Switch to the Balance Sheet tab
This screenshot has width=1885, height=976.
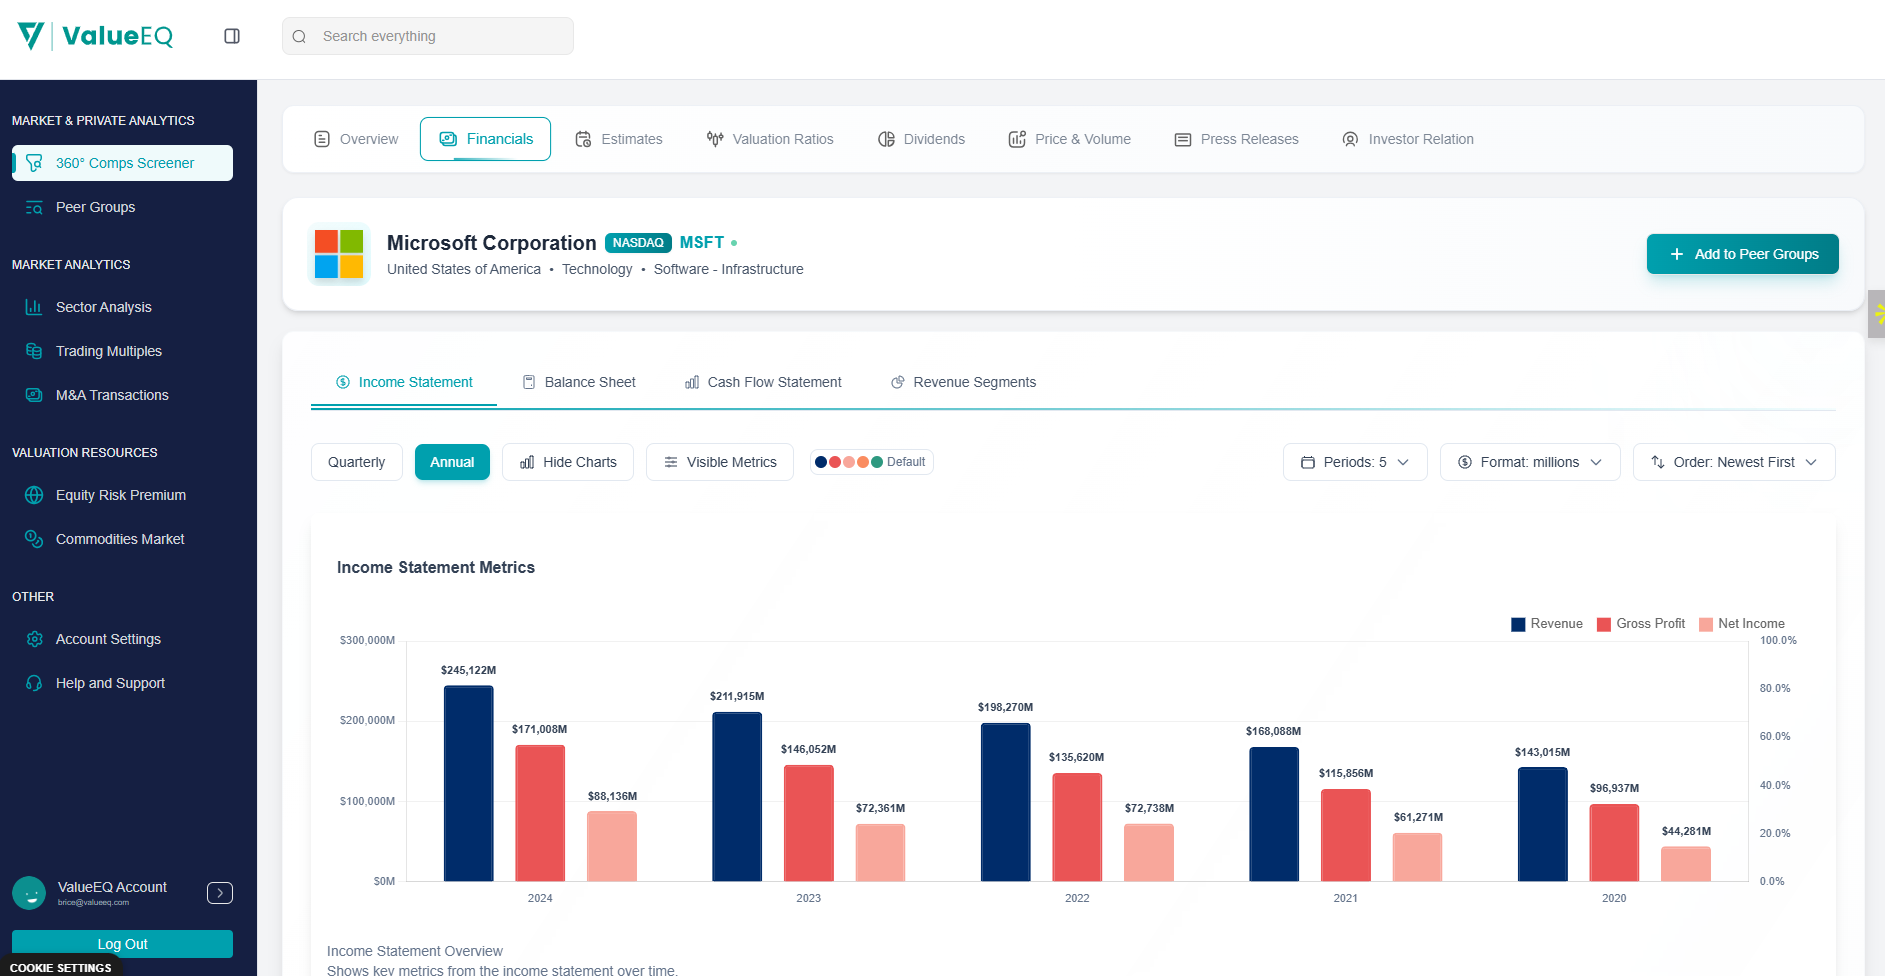579,382
